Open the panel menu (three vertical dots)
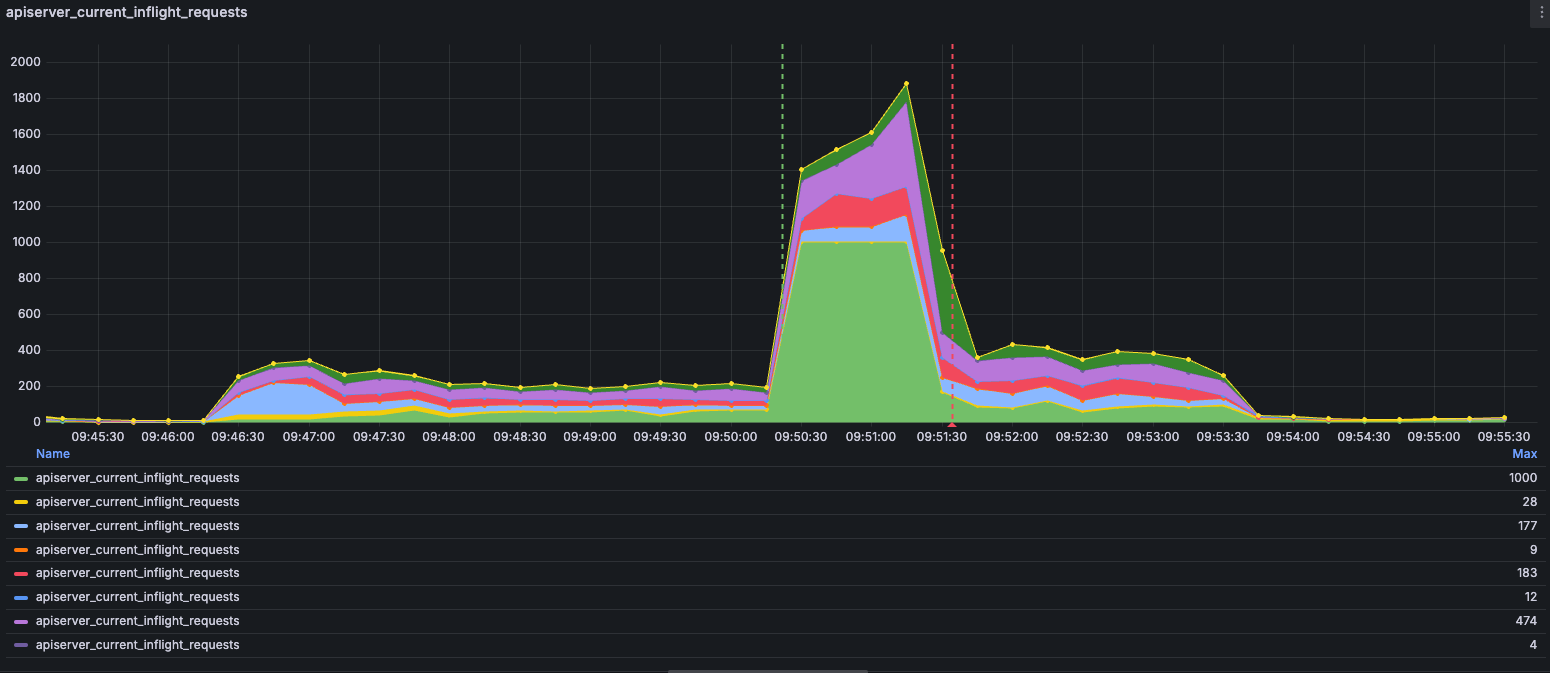Screen dimensions: 1550x673 (x=1540, y=13)
